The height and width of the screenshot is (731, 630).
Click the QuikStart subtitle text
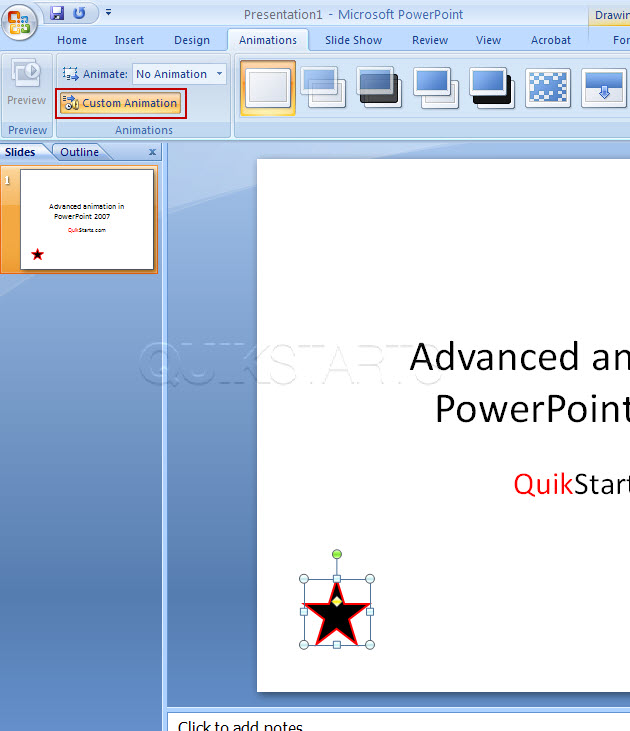pos(571,484)
